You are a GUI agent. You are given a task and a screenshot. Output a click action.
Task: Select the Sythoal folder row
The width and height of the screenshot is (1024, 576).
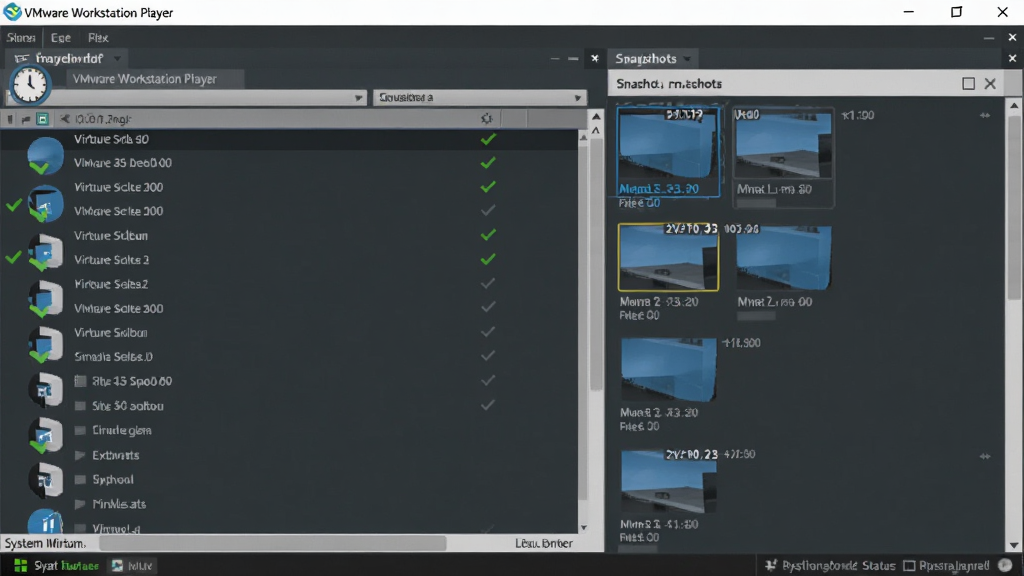coord(104,479)
